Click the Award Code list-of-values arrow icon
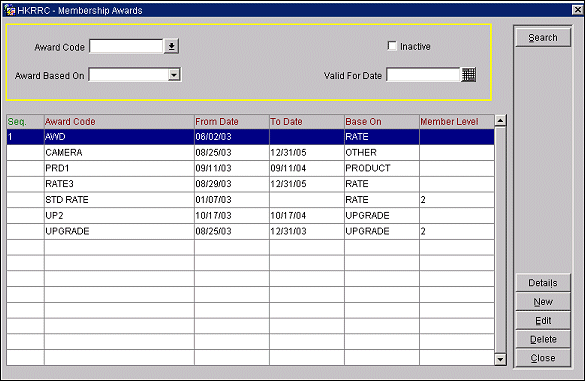 point(171,47)
